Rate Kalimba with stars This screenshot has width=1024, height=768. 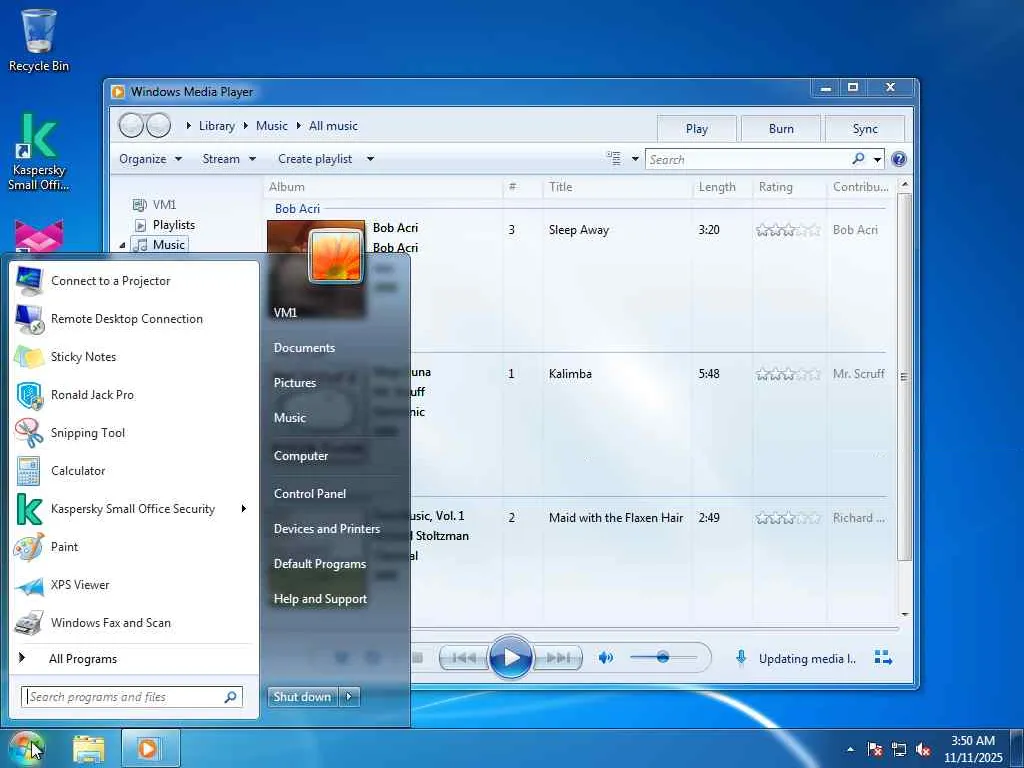[x=788, y=374]
